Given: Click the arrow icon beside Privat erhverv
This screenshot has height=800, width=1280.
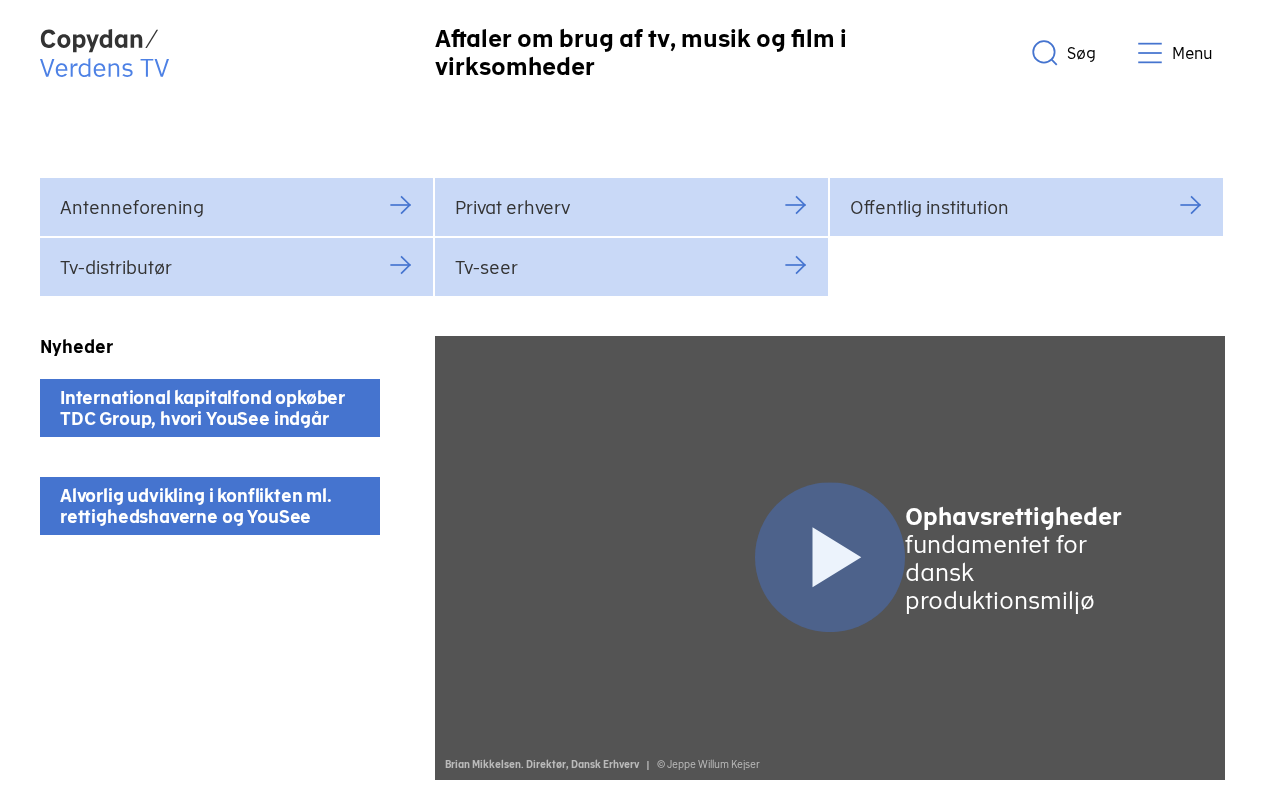Looking at the screenshot, I should point(795,205).
